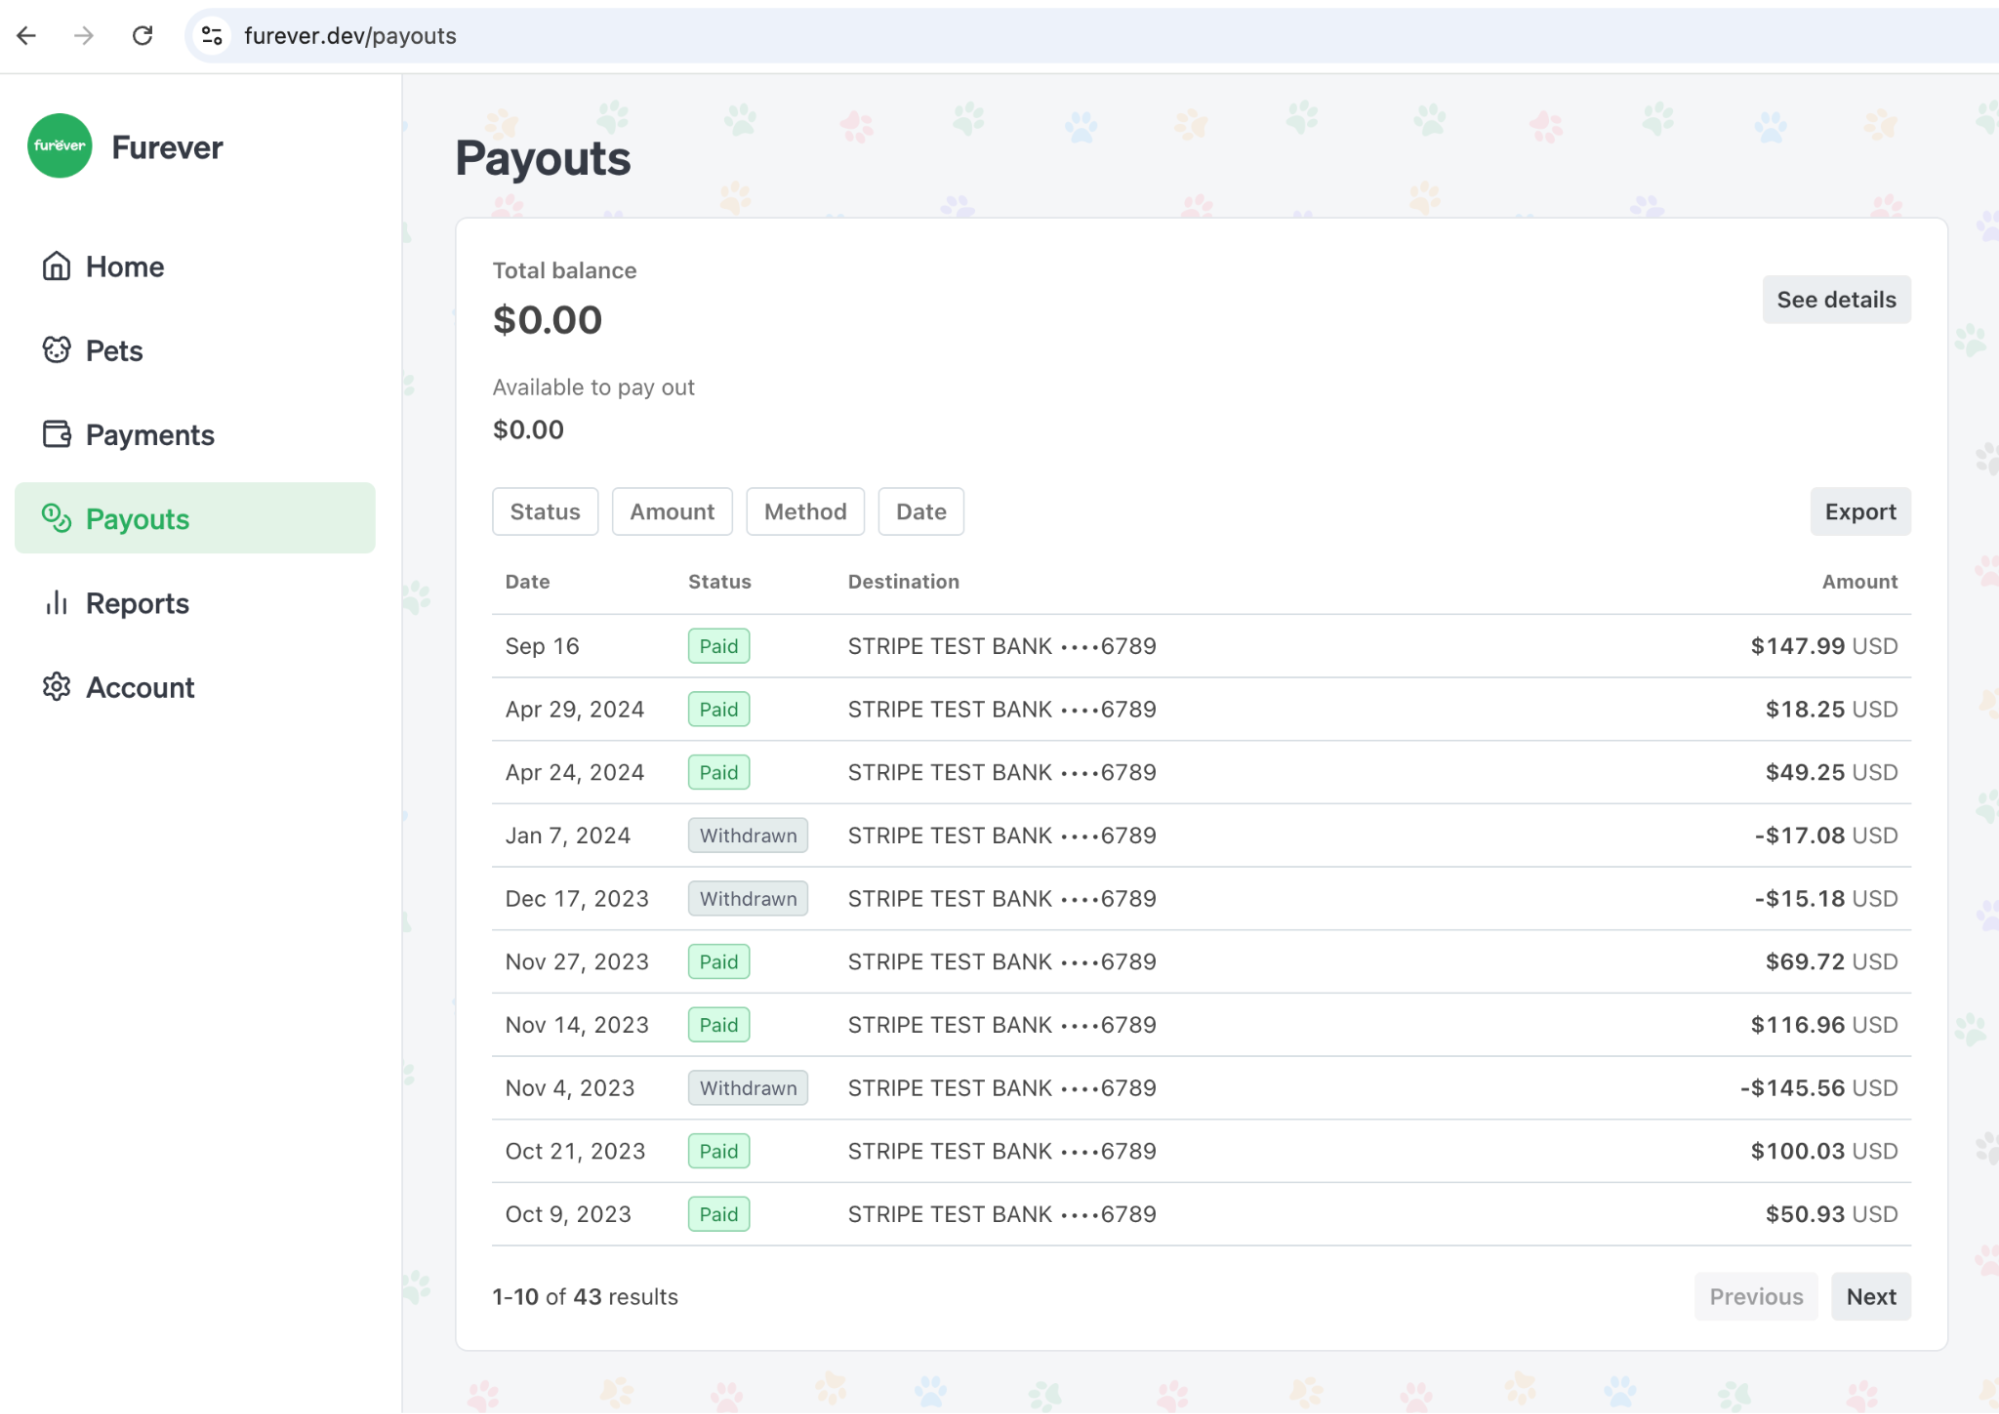Click the browser forward arrow
The image size is (1999, 1414).
[84, 36]
